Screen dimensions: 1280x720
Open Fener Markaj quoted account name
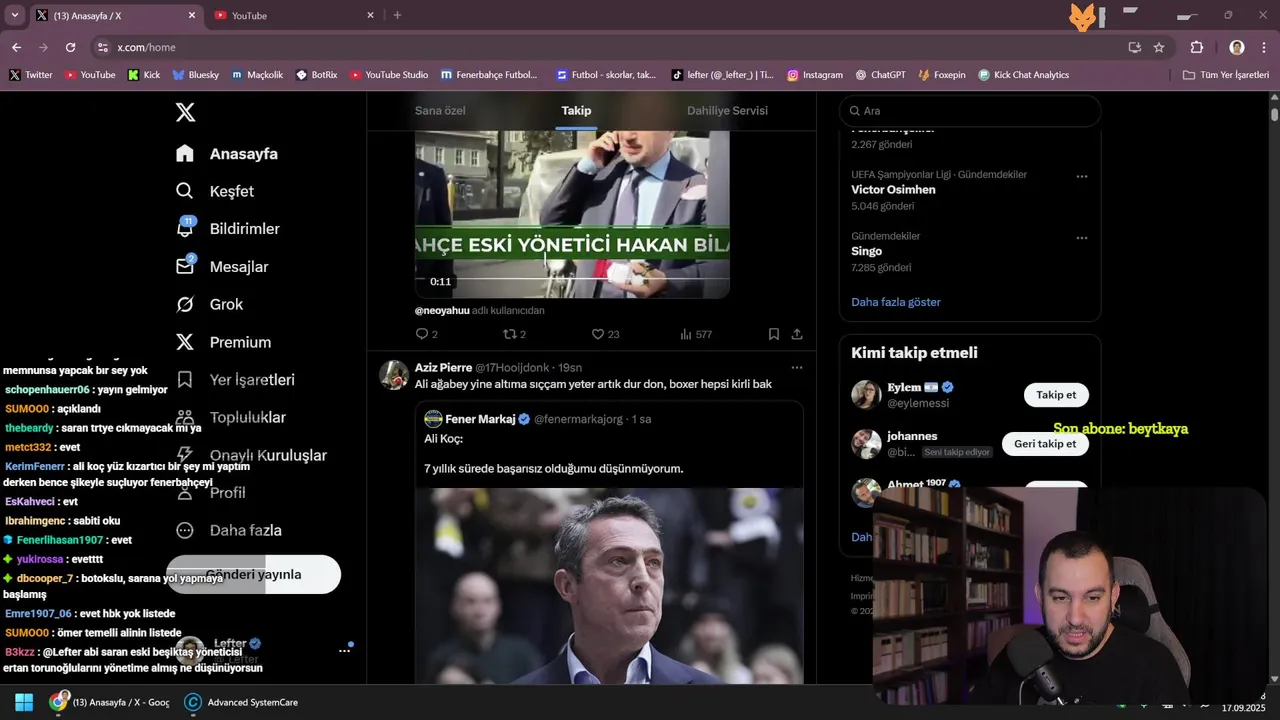tap(480, 419)
